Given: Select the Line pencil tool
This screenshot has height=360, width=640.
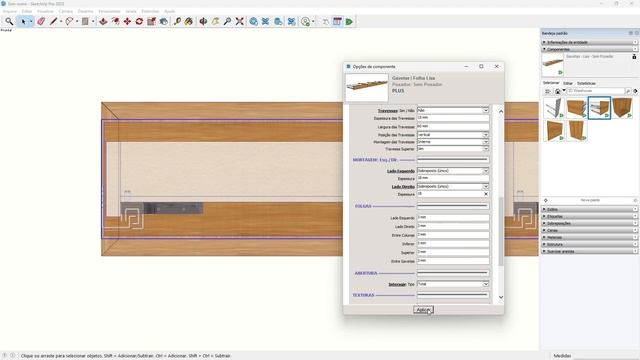Looking at the screenshot, I should (53, 21).
